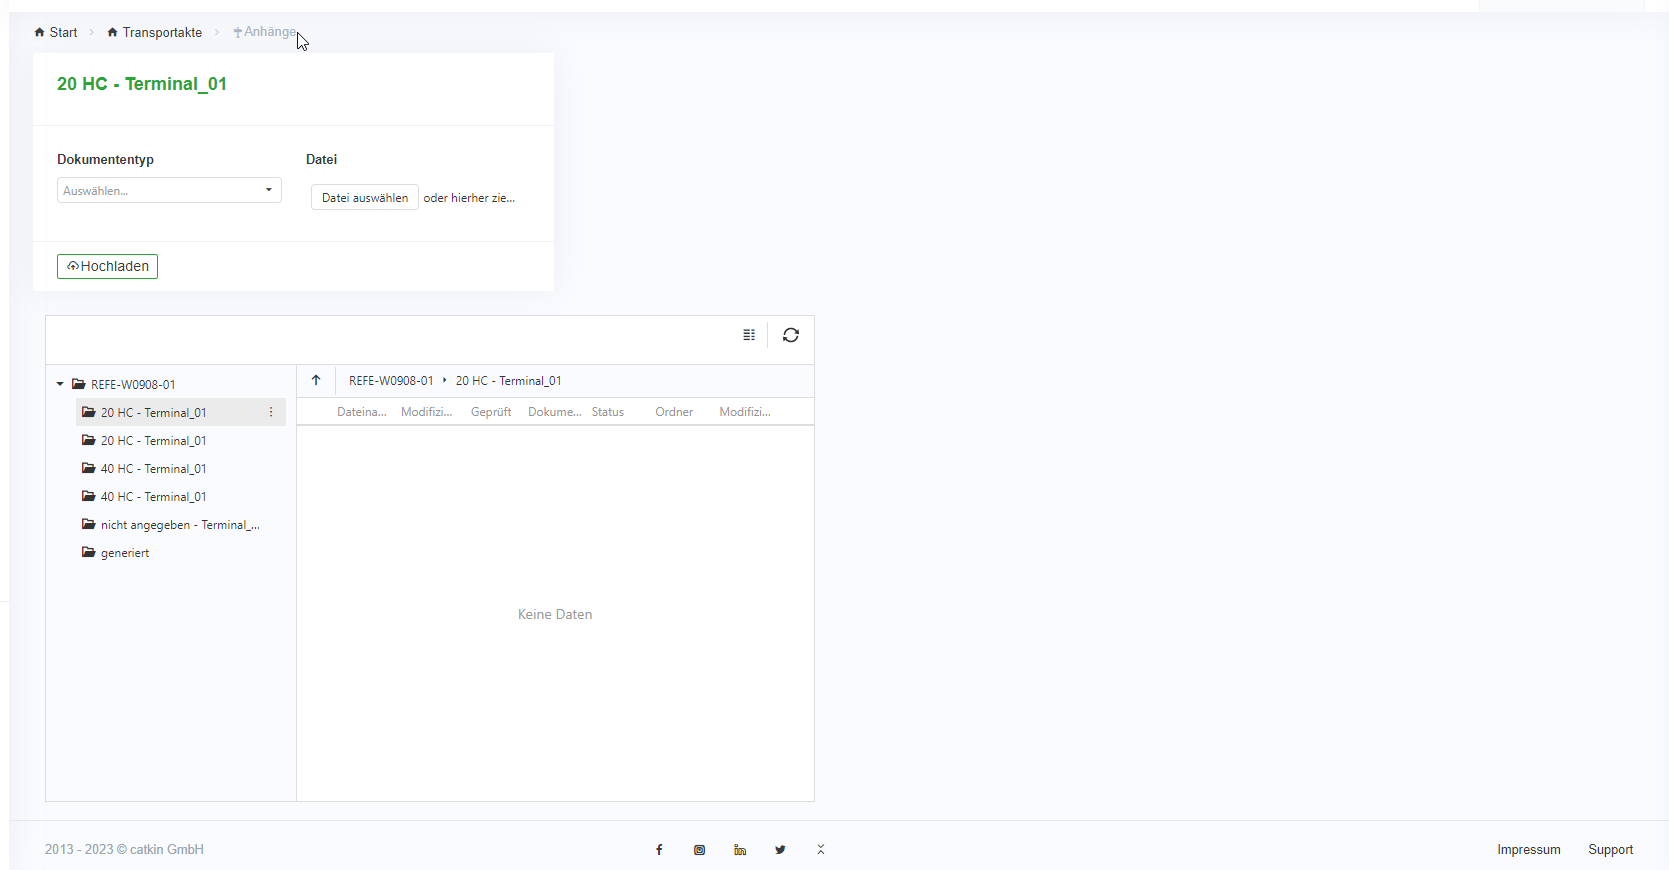Open the Dokumententyp dropdown
The height and width of the screenshot is (870, 1669).
(x=169, y=190)
